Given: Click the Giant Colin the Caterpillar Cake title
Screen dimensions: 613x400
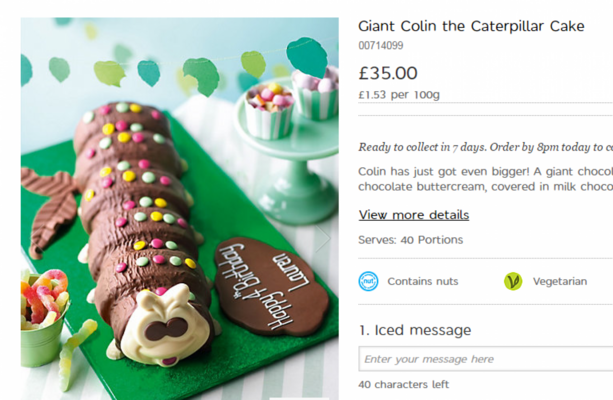Looking at the screenshot, I should pyautogui.click(x=471, y=26).
